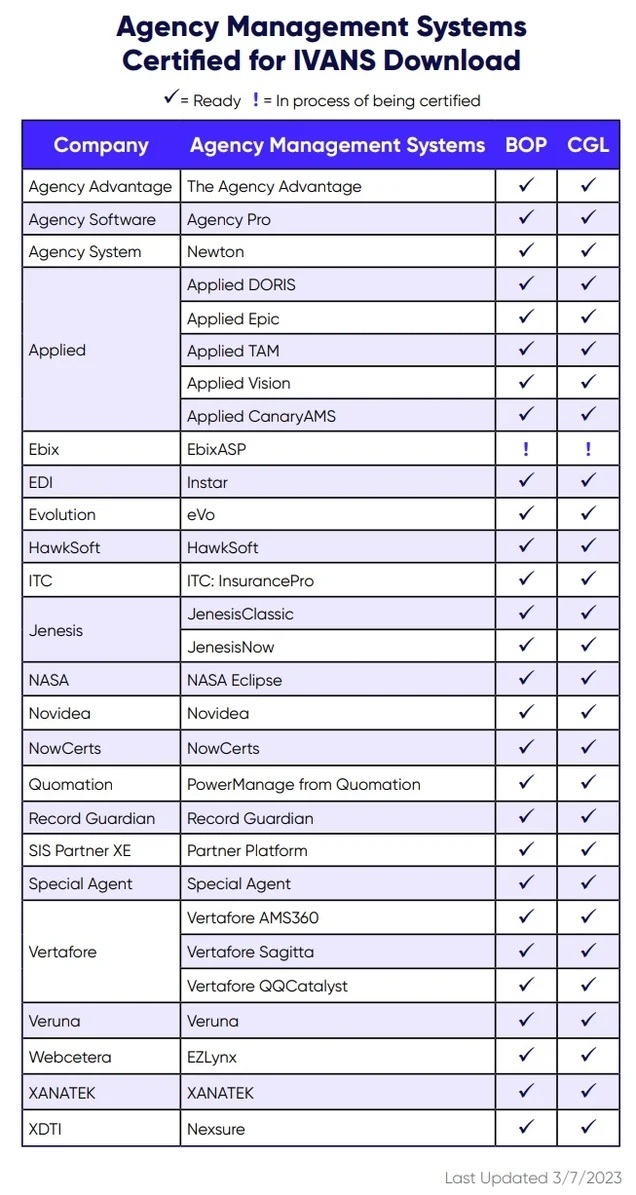Click the CGL checkmark for EZLynx

588,1054
